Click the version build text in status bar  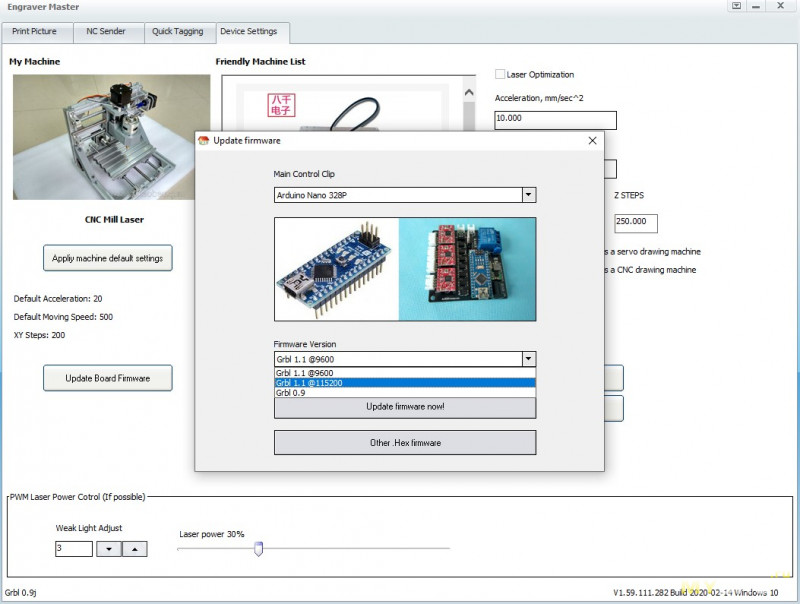[x=695, y=593]
